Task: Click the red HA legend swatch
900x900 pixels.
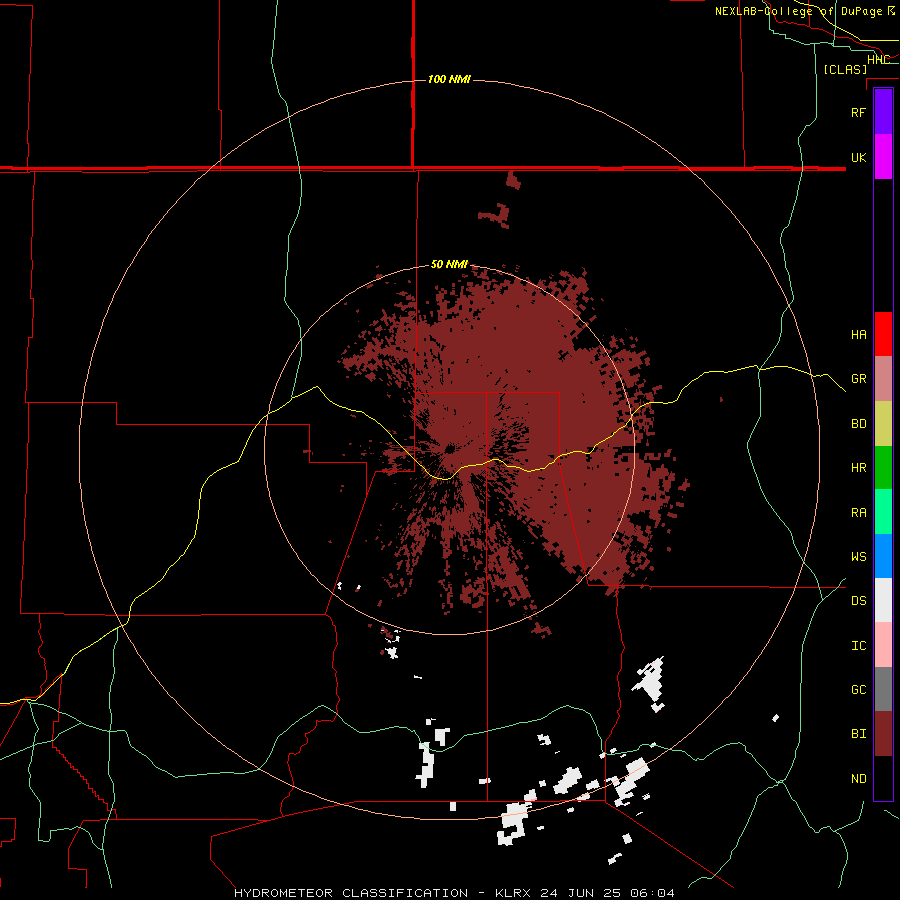Action: 883,334
